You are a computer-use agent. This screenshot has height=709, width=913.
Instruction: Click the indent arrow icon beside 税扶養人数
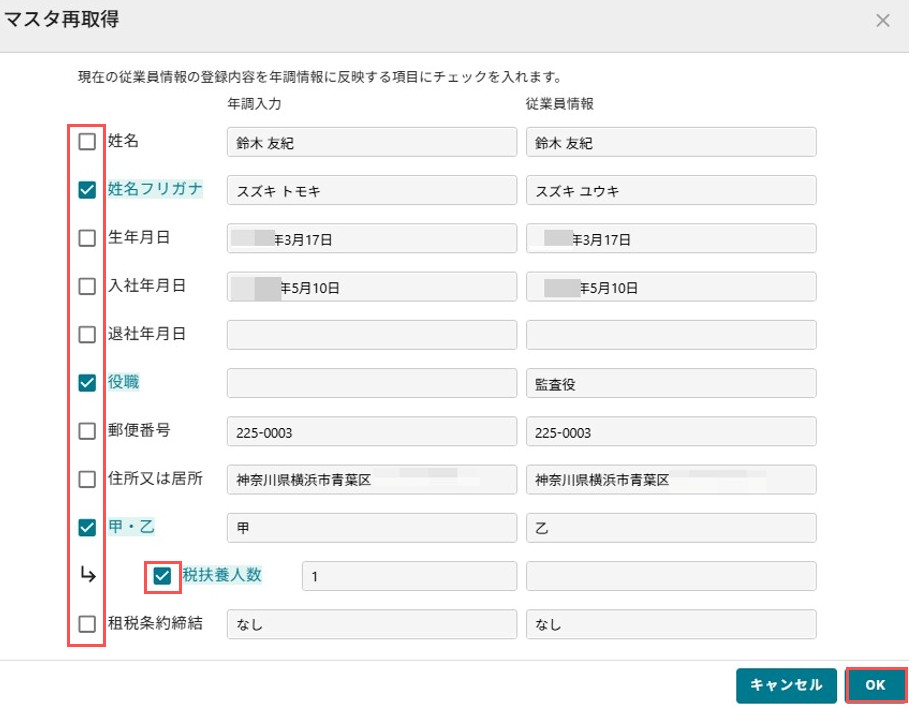[x=88, y=575]
